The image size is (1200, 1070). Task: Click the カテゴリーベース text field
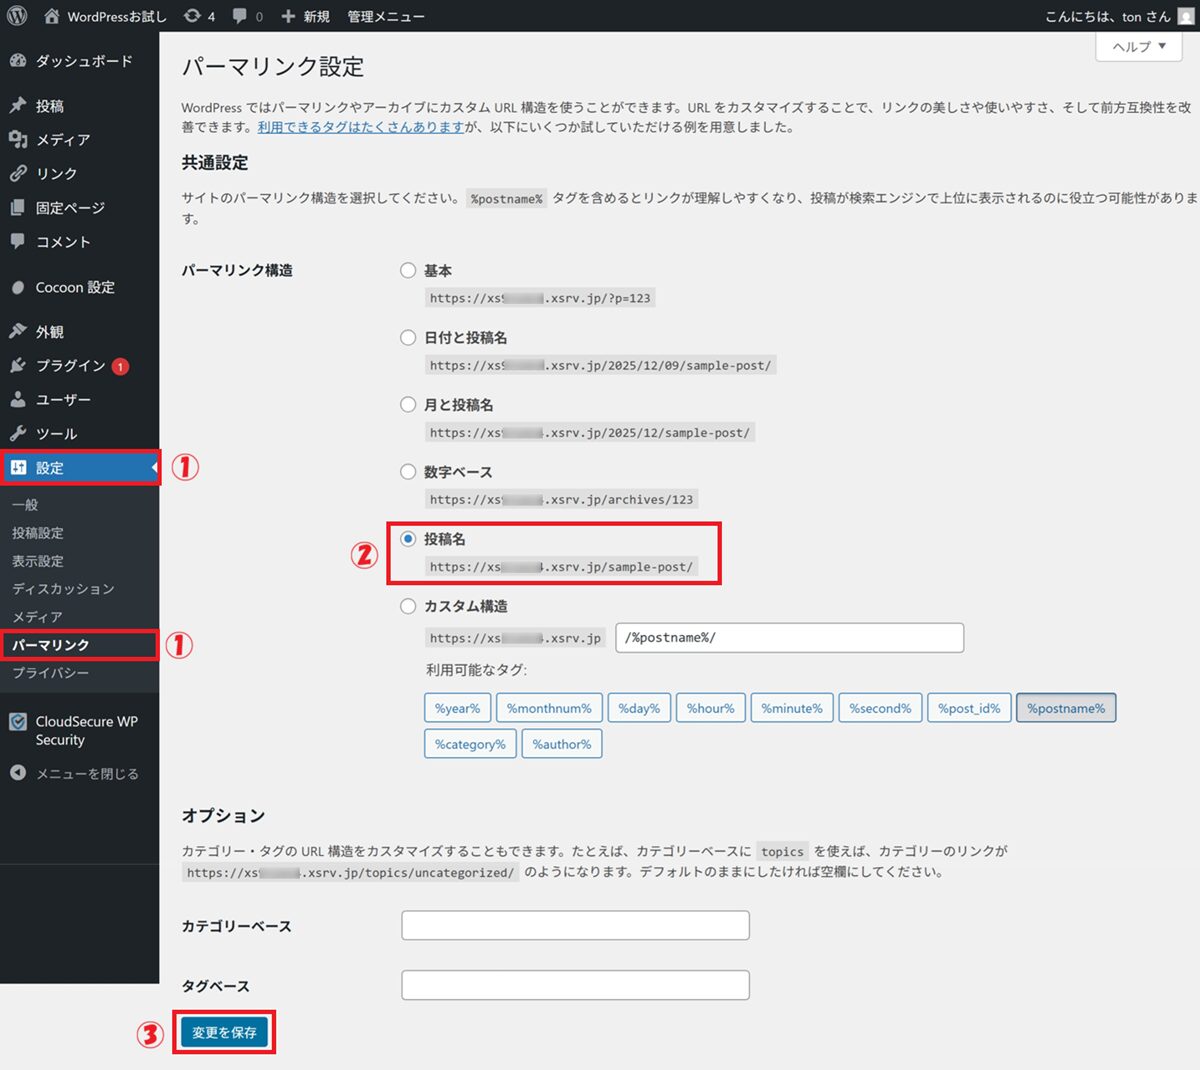coord(575,925)
